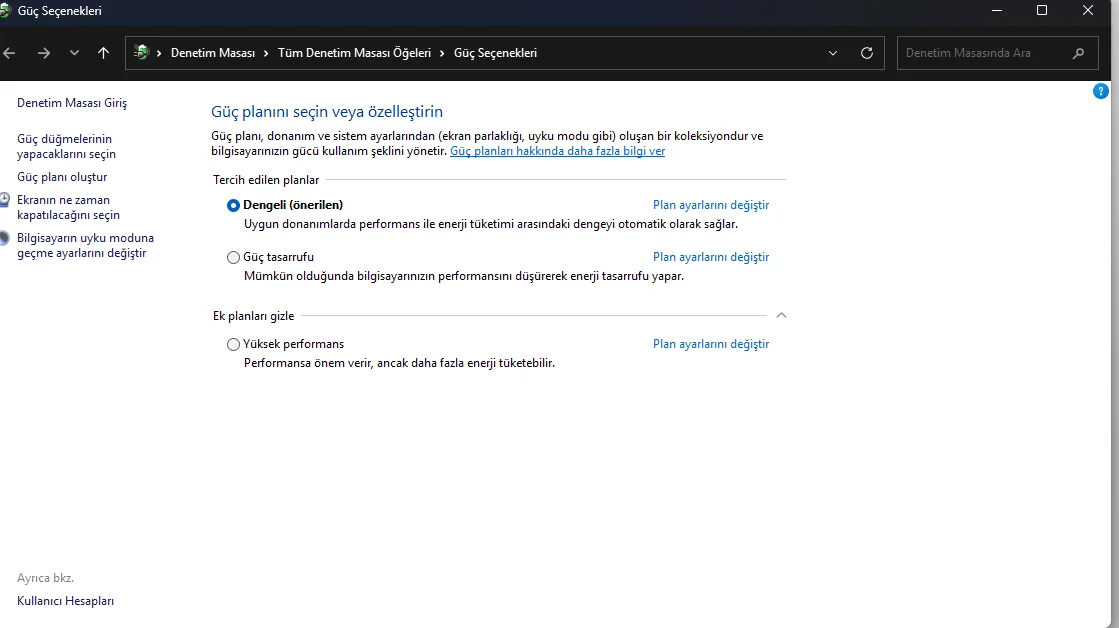Minimize the Güç Seçenekleri window

click(997, 11)
